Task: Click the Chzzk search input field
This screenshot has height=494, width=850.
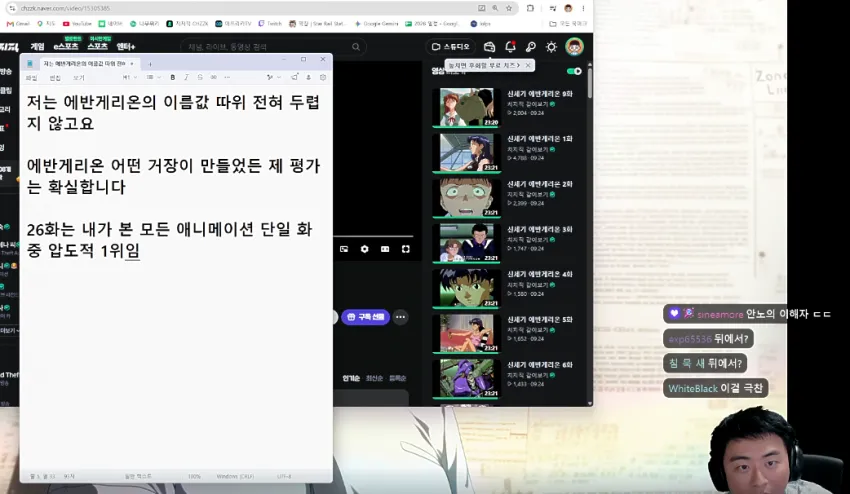Action: point(268,47)
